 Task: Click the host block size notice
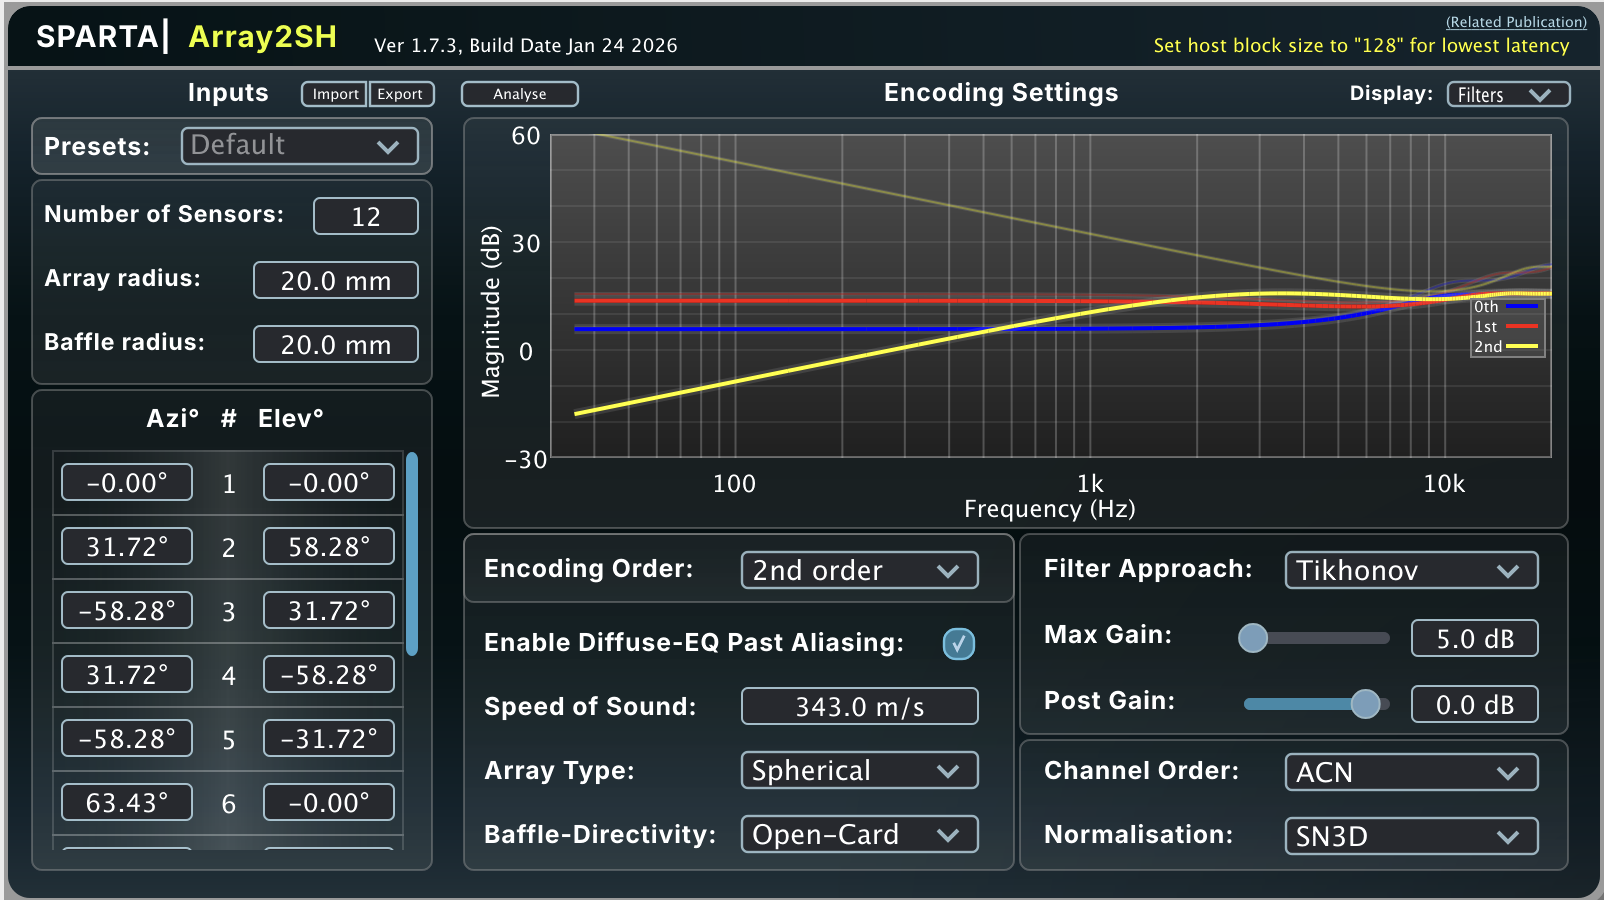[1361, 46]
